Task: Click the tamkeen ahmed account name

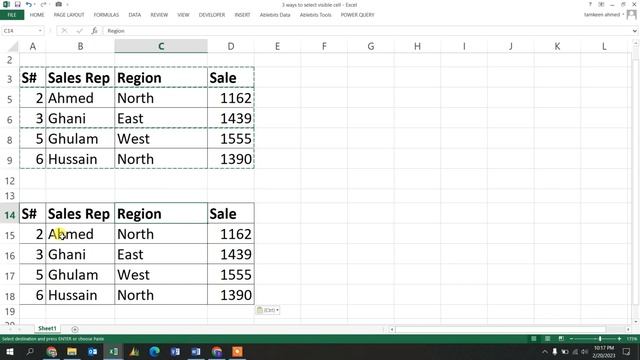Action: tap(602, 15)
